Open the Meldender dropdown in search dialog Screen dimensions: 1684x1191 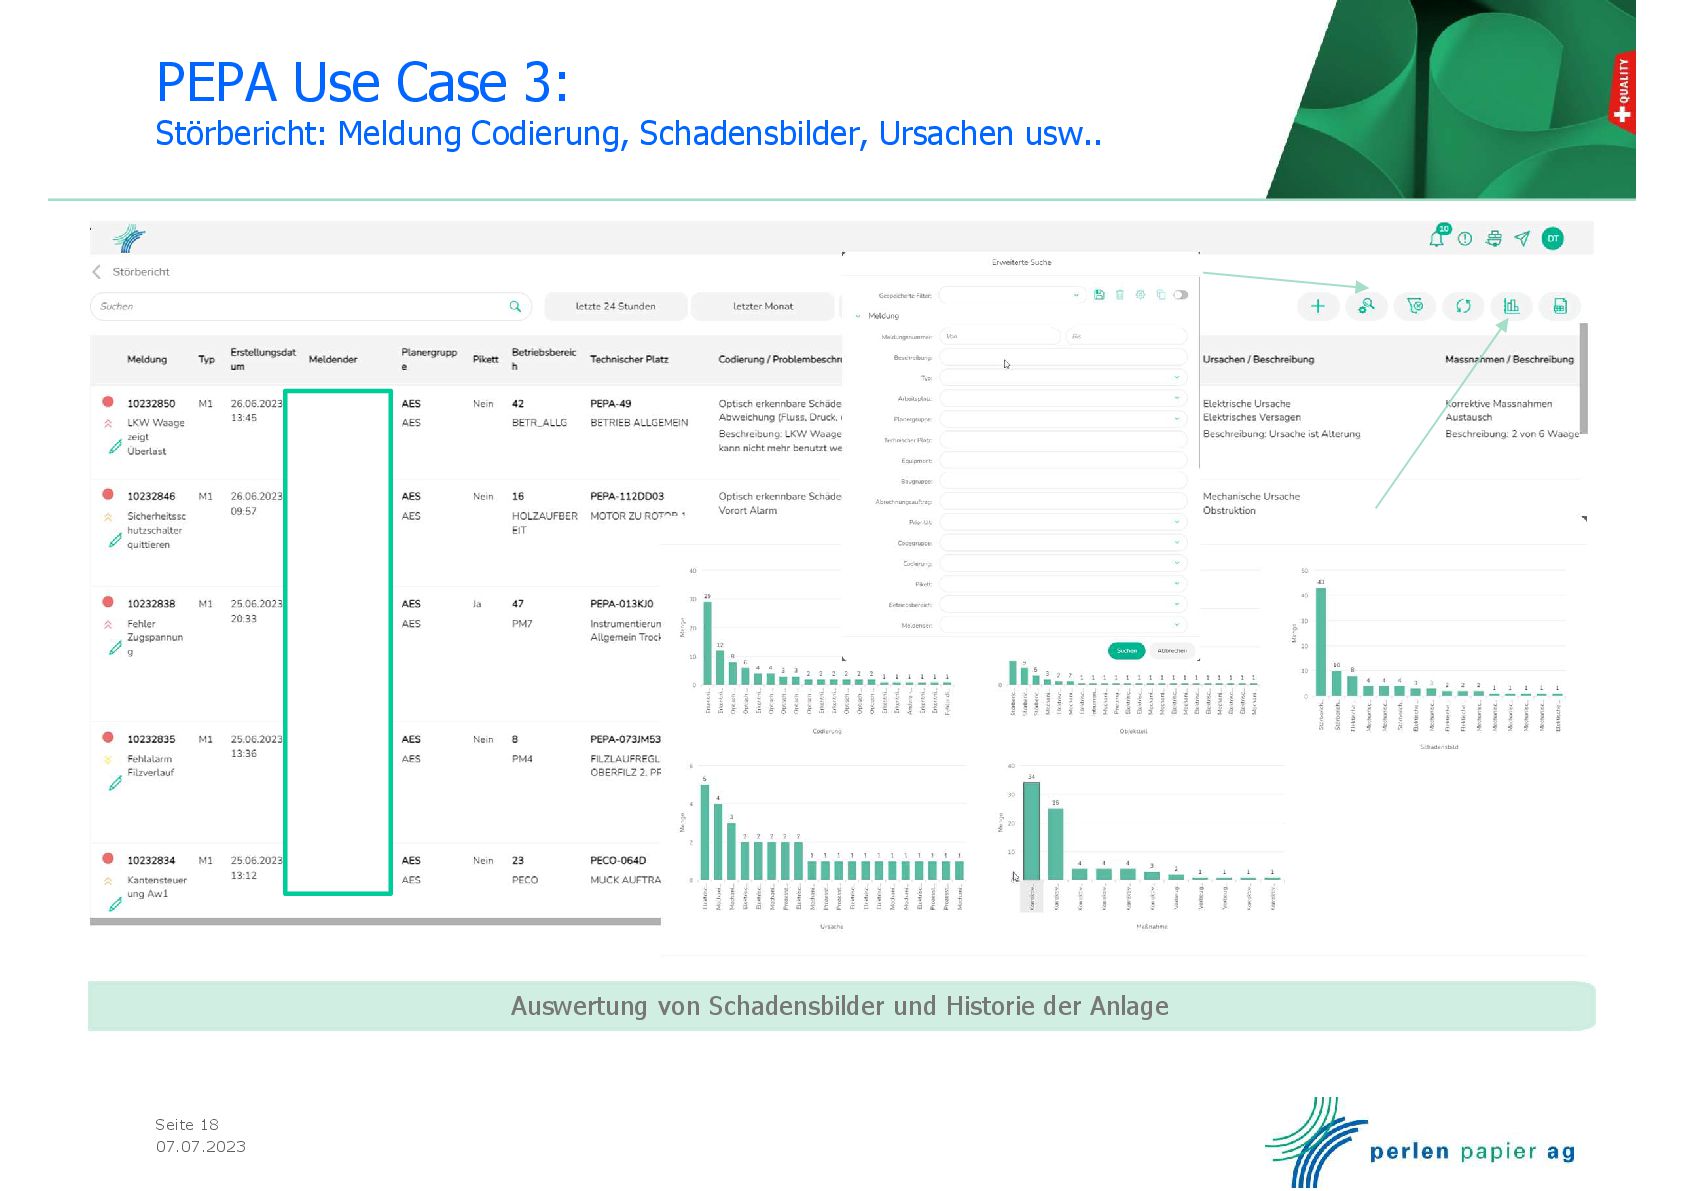click(1062, 625)
